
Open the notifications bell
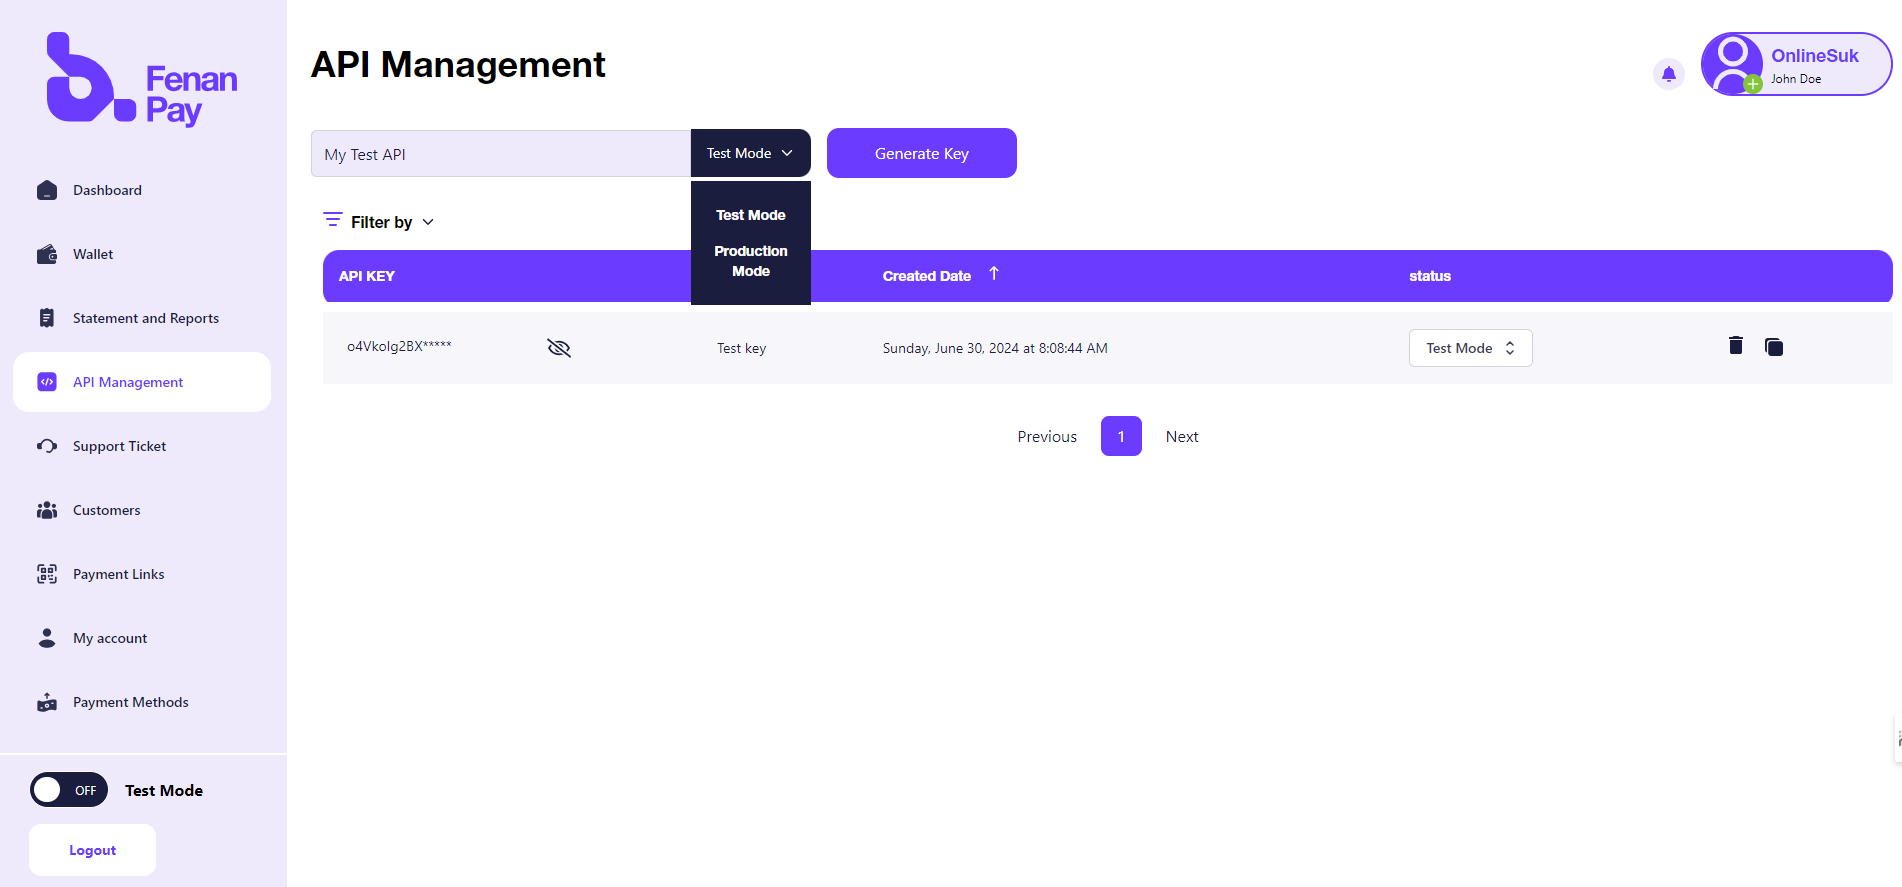[1668, 74]
